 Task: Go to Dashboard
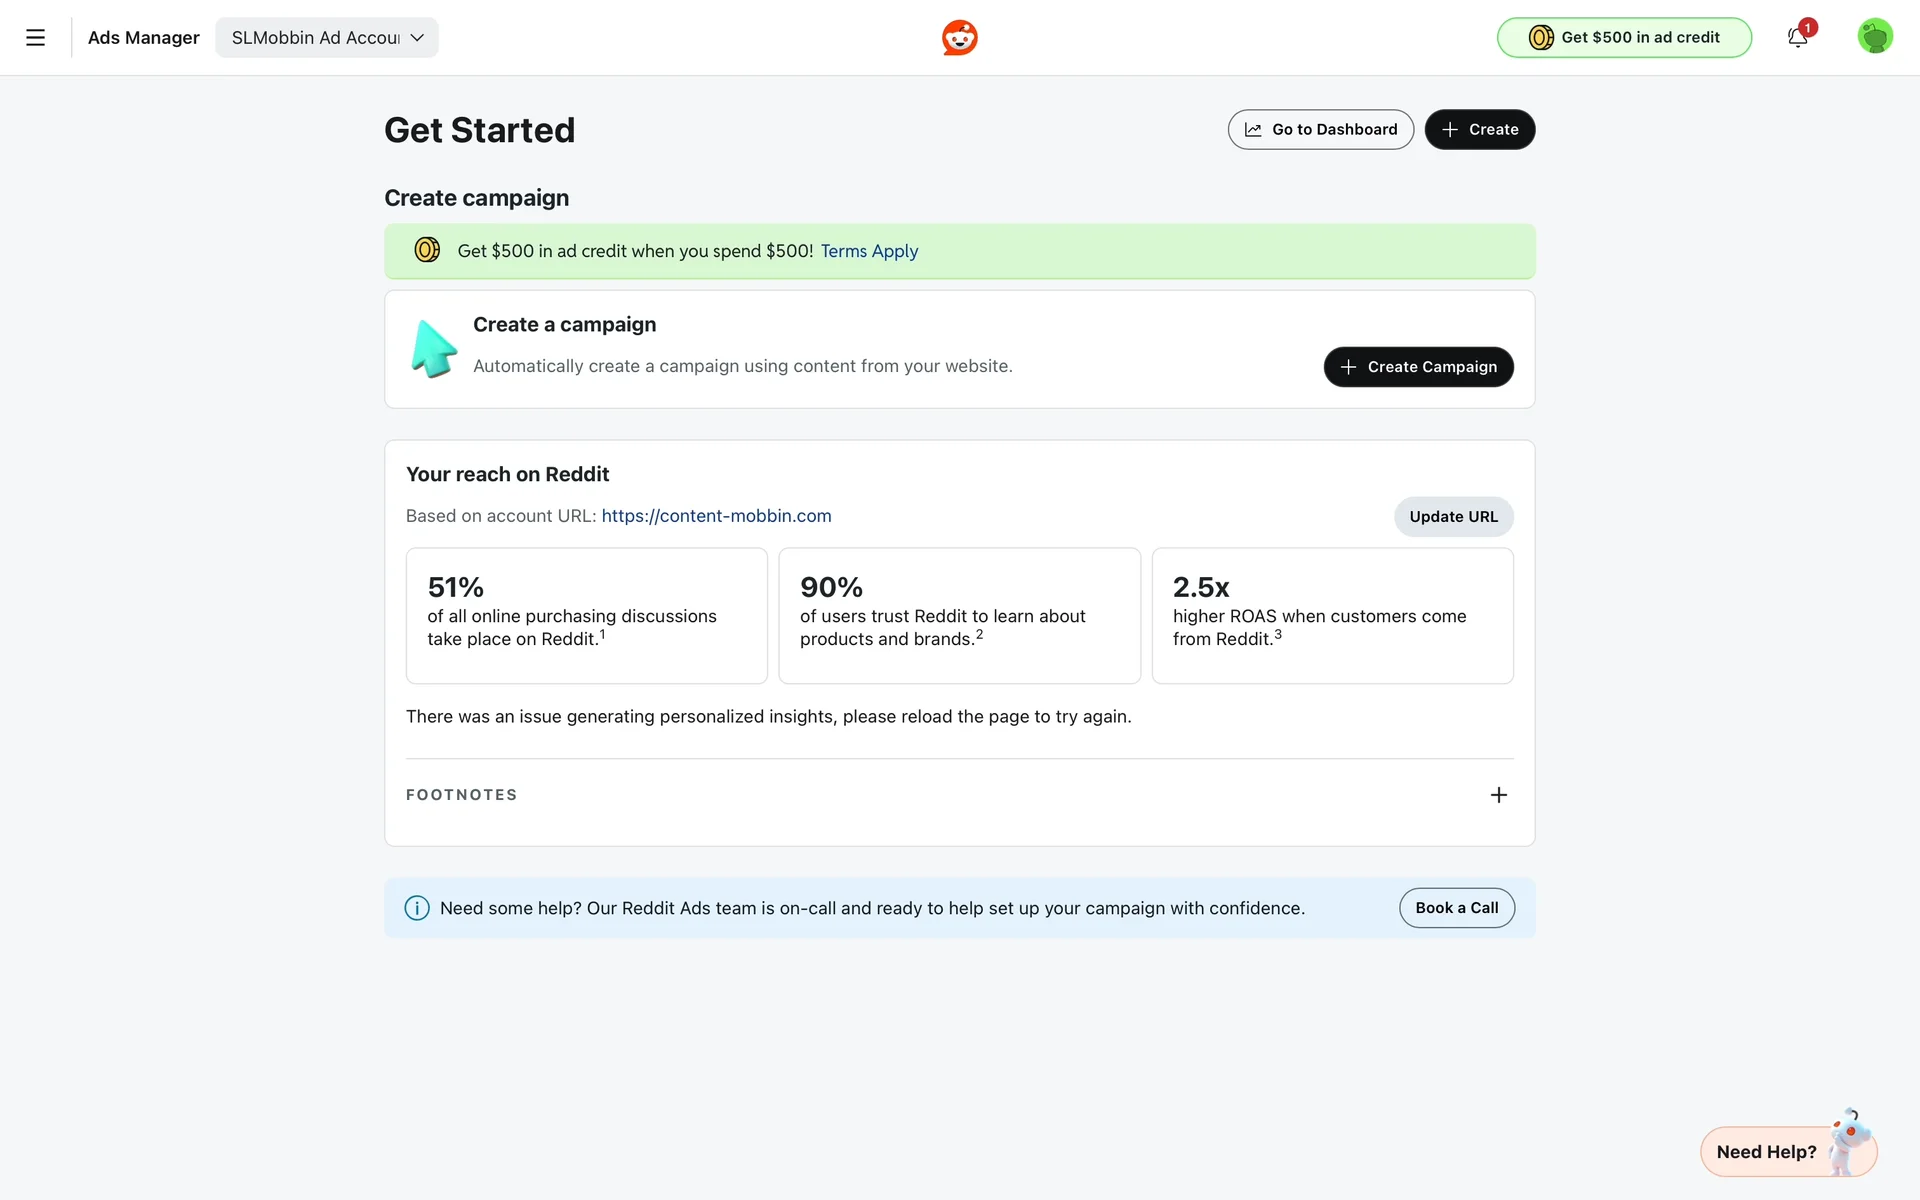click(1320, 130)
